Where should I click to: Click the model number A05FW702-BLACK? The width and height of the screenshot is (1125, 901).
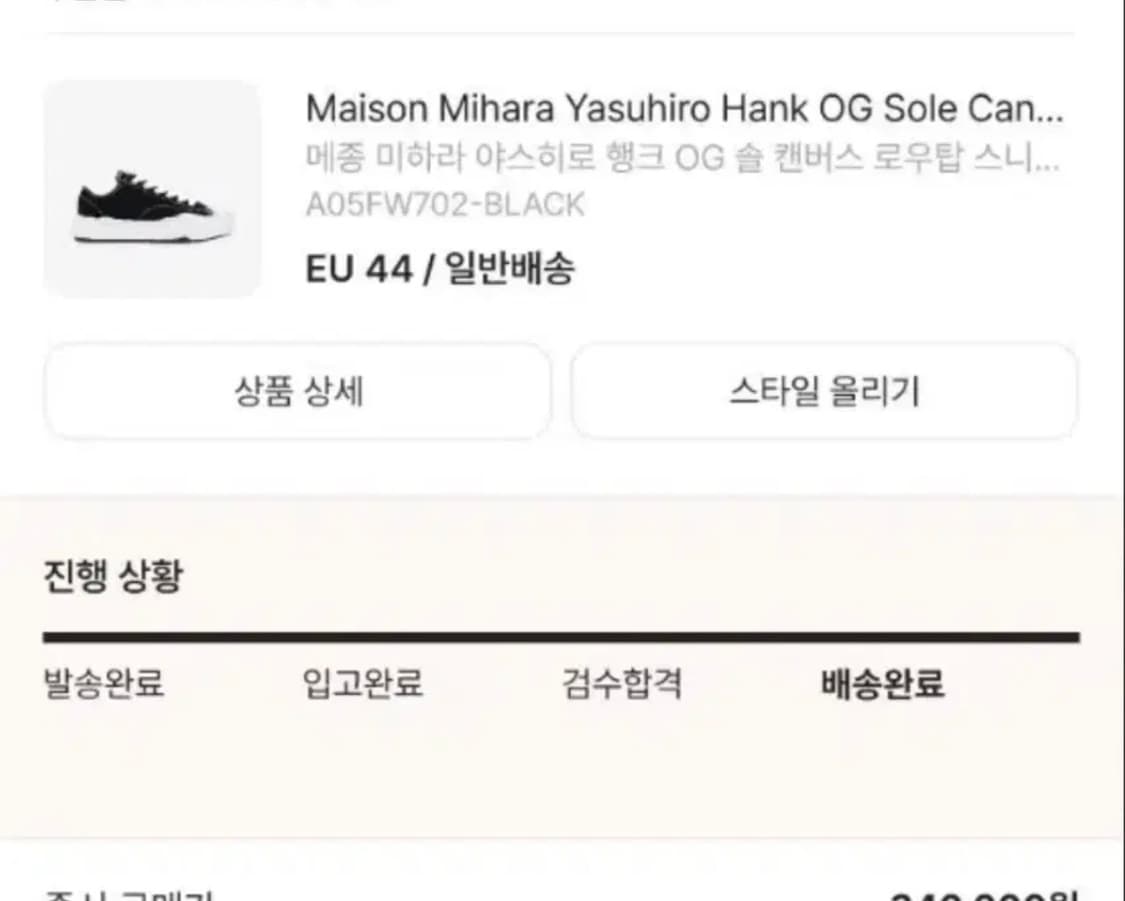(x=445, y=204)
